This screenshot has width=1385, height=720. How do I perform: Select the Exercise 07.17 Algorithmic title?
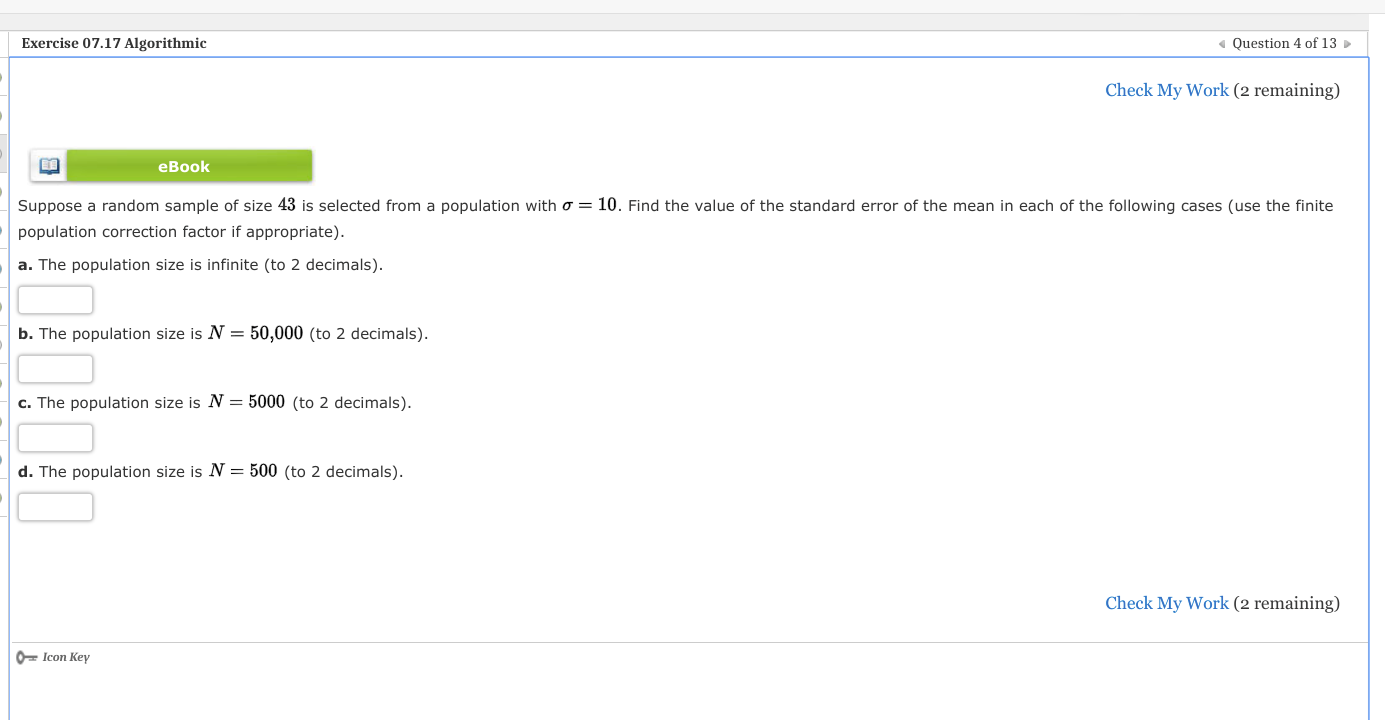pos(113,43)
